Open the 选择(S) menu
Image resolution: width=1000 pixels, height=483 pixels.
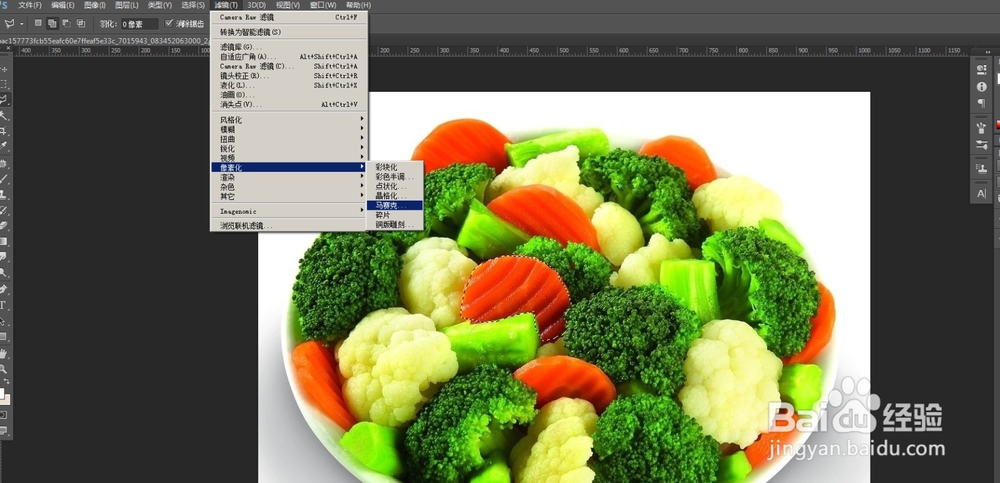coord(193,5)
